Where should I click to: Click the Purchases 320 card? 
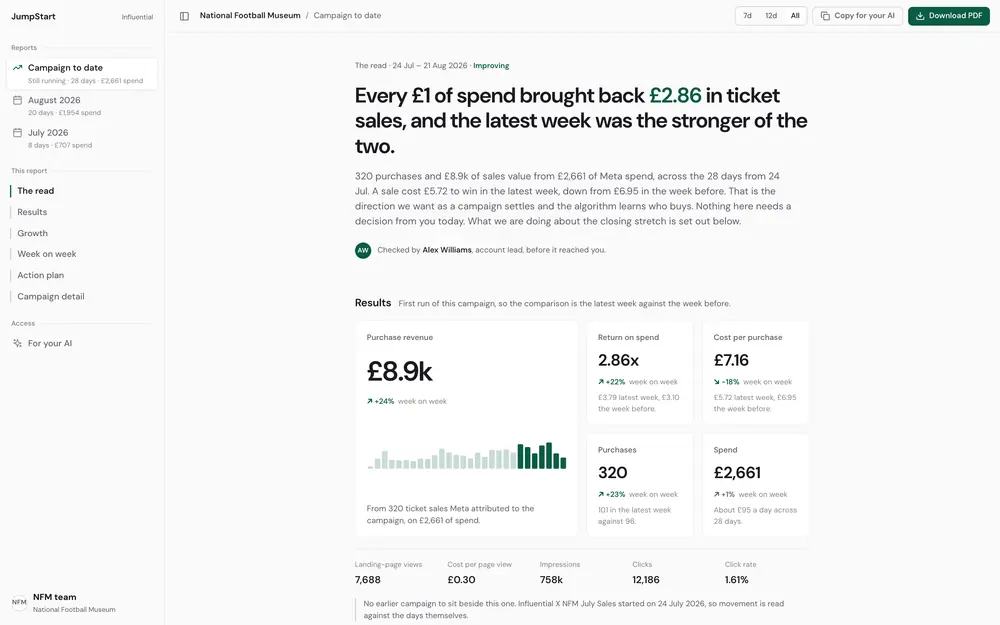click(x=640, y=485)
